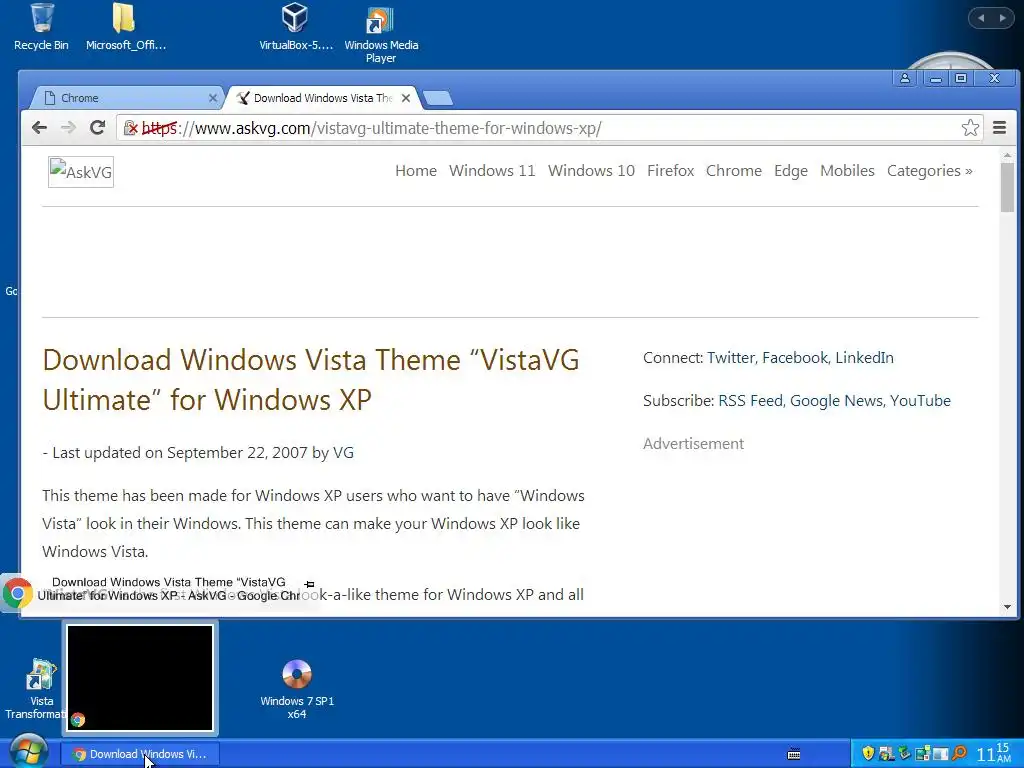The image size is (1024, 768).
Task: Open the Mobiles nav link
Action: point(847,170)
